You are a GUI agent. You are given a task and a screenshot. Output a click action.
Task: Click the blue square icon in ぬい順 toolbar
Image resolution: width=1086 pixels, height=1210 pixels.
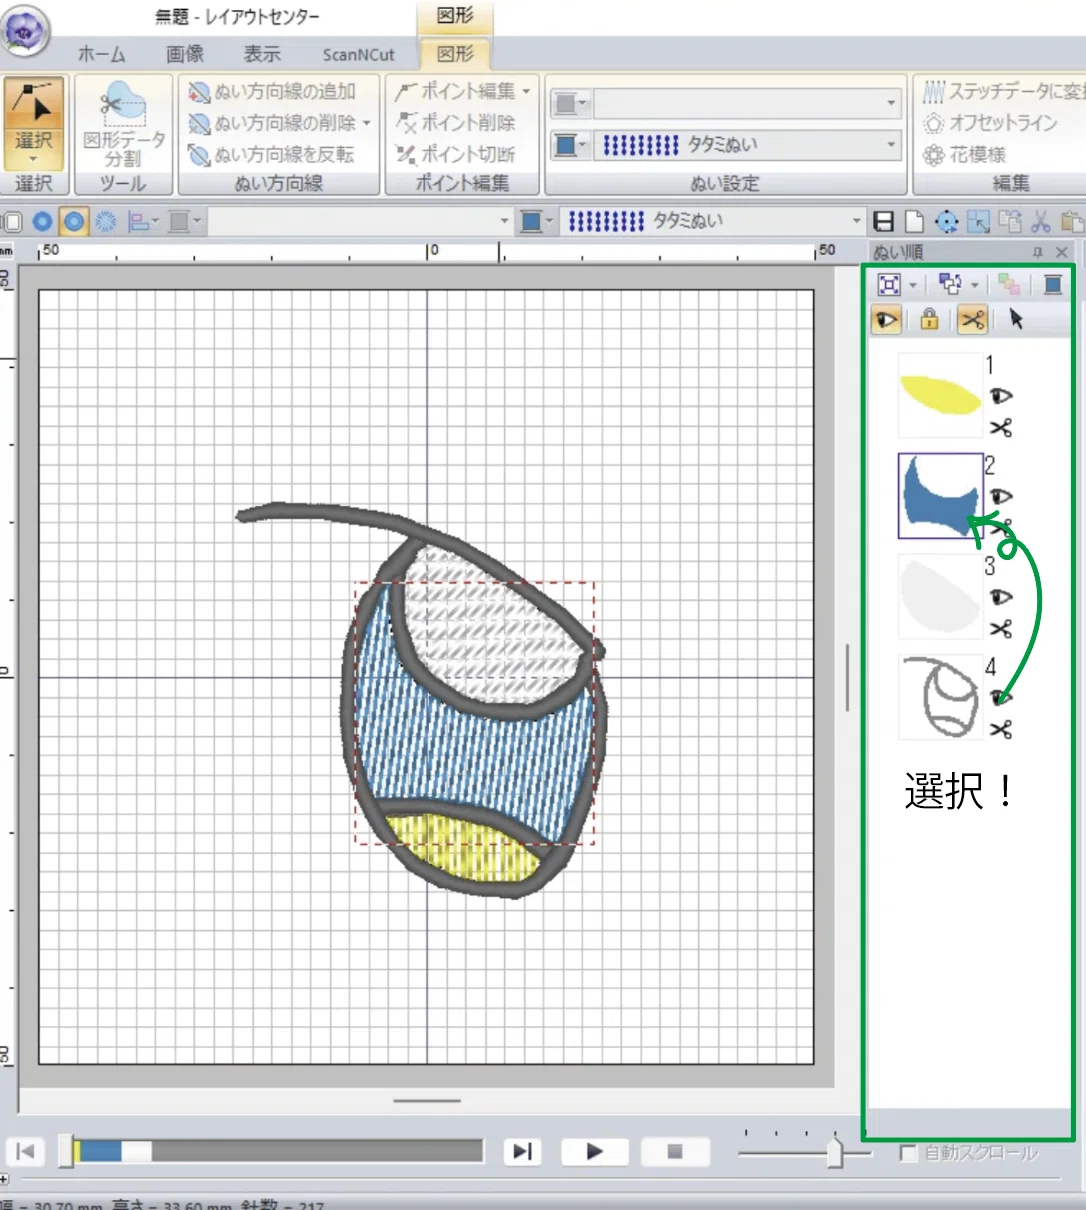tap(1052, 285)
